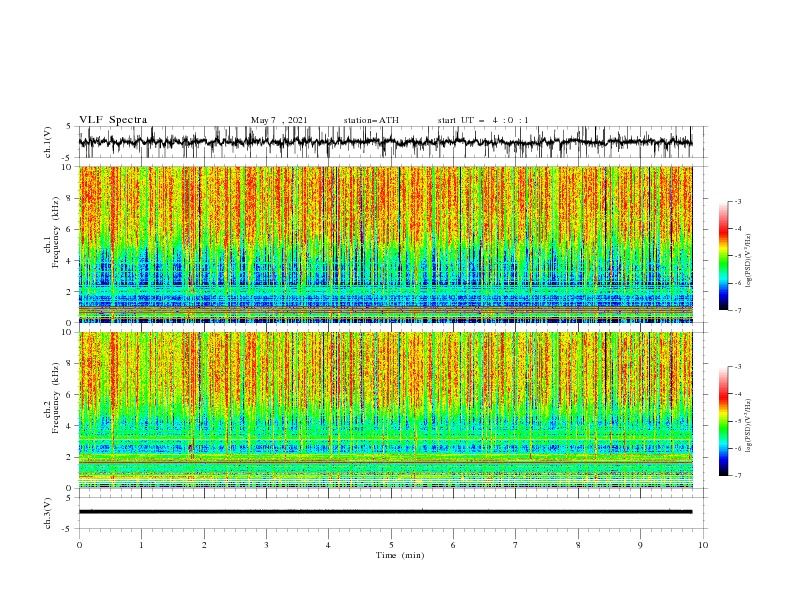Click the "station=ATH" header label

pos(371,120)
